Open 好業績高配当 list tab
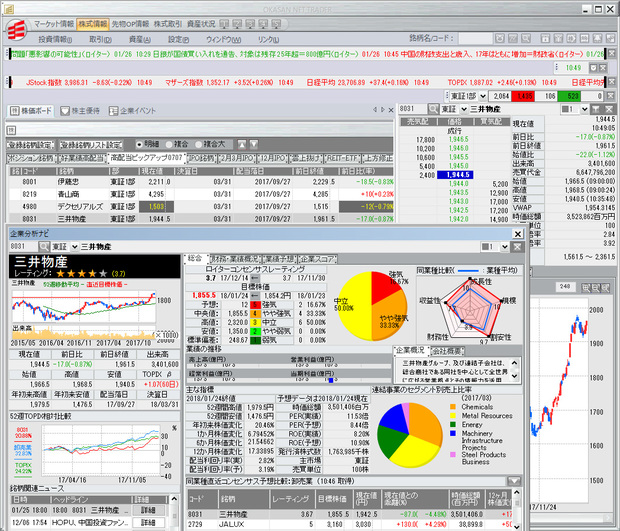The height and width of the screenshot is (531, 620). tap(83, 159)
